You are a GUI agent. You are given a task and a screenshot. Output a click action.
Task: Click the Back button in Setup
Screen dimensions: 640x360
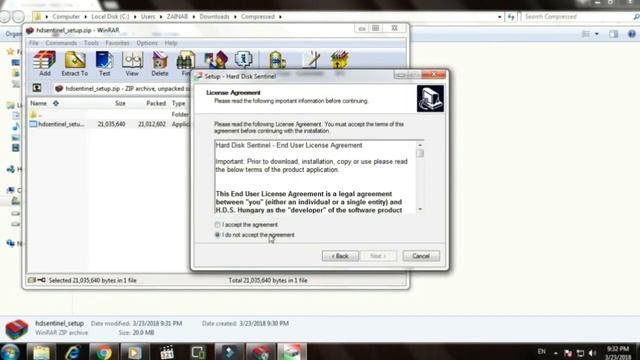(x=340, y=256)
